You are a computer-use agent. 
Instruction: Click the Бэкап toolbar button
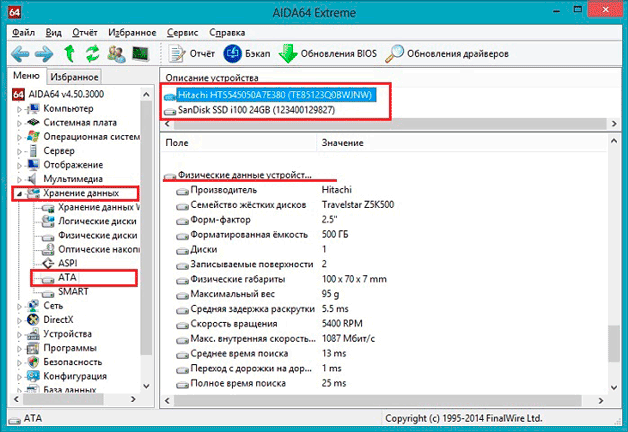coord(247,54)
